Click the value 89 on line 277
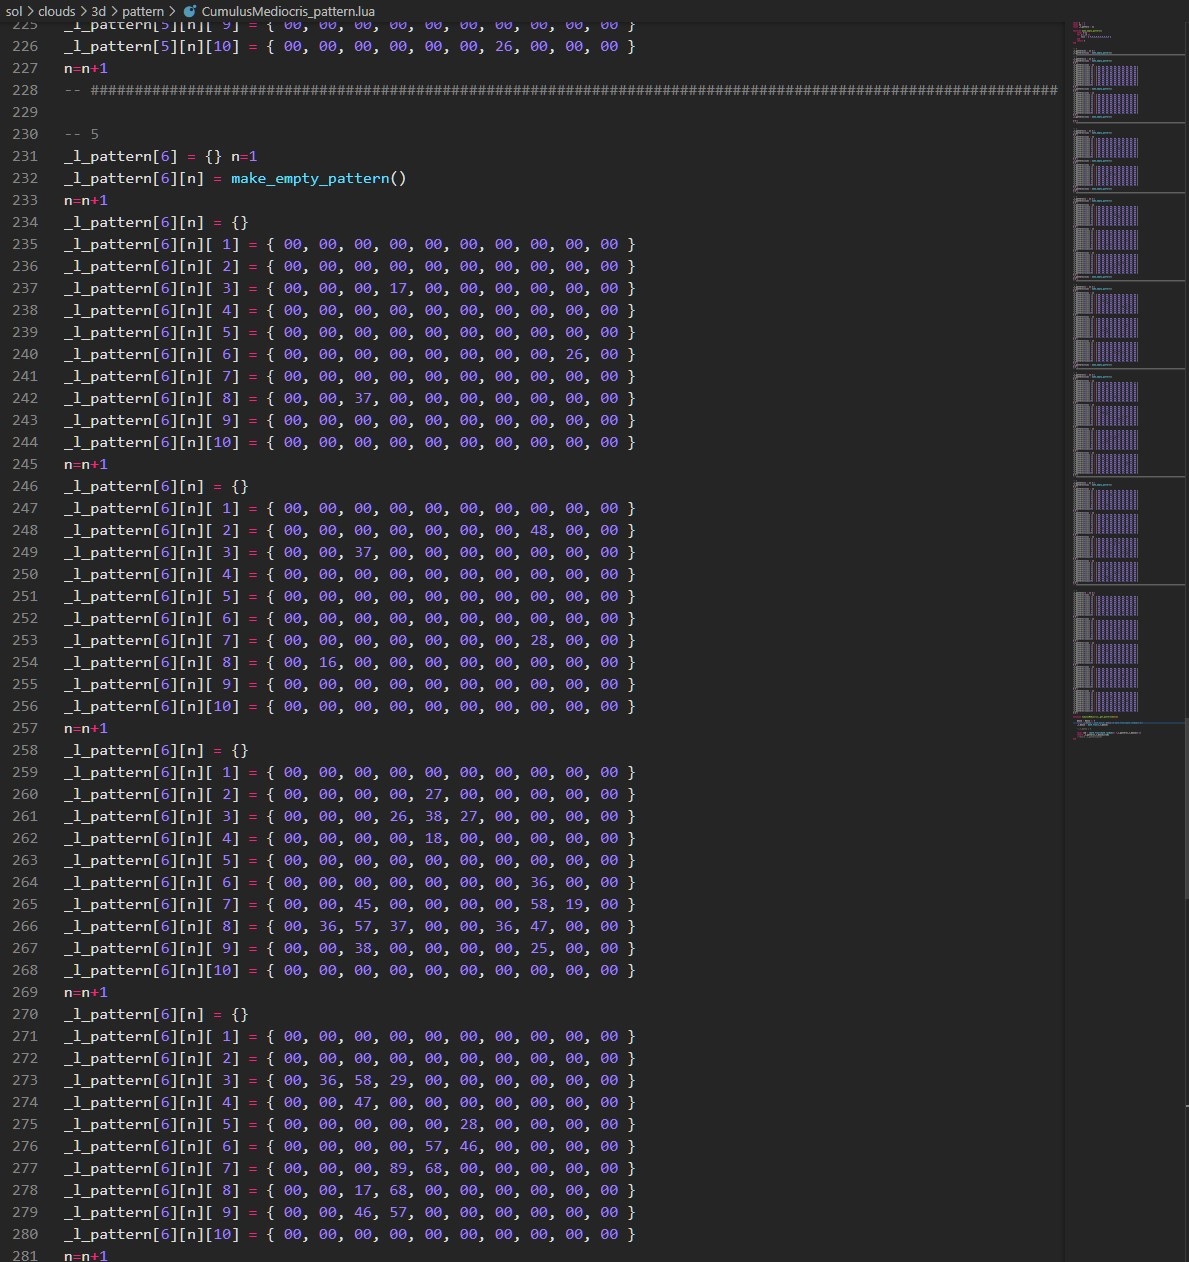Screen dimensions: 1189x1262 [x=398, y=1168]
